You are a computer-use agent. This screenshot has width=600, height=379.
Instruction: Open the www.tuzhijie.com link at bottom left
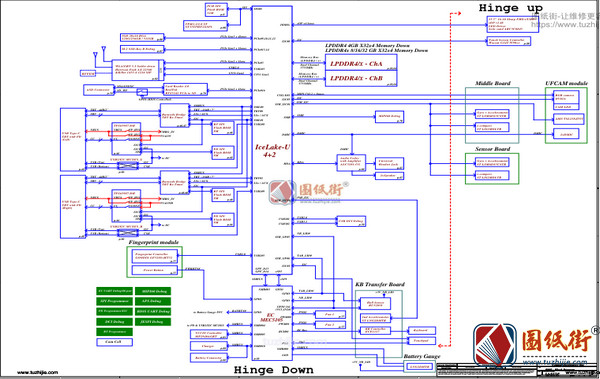click(38, 372)
